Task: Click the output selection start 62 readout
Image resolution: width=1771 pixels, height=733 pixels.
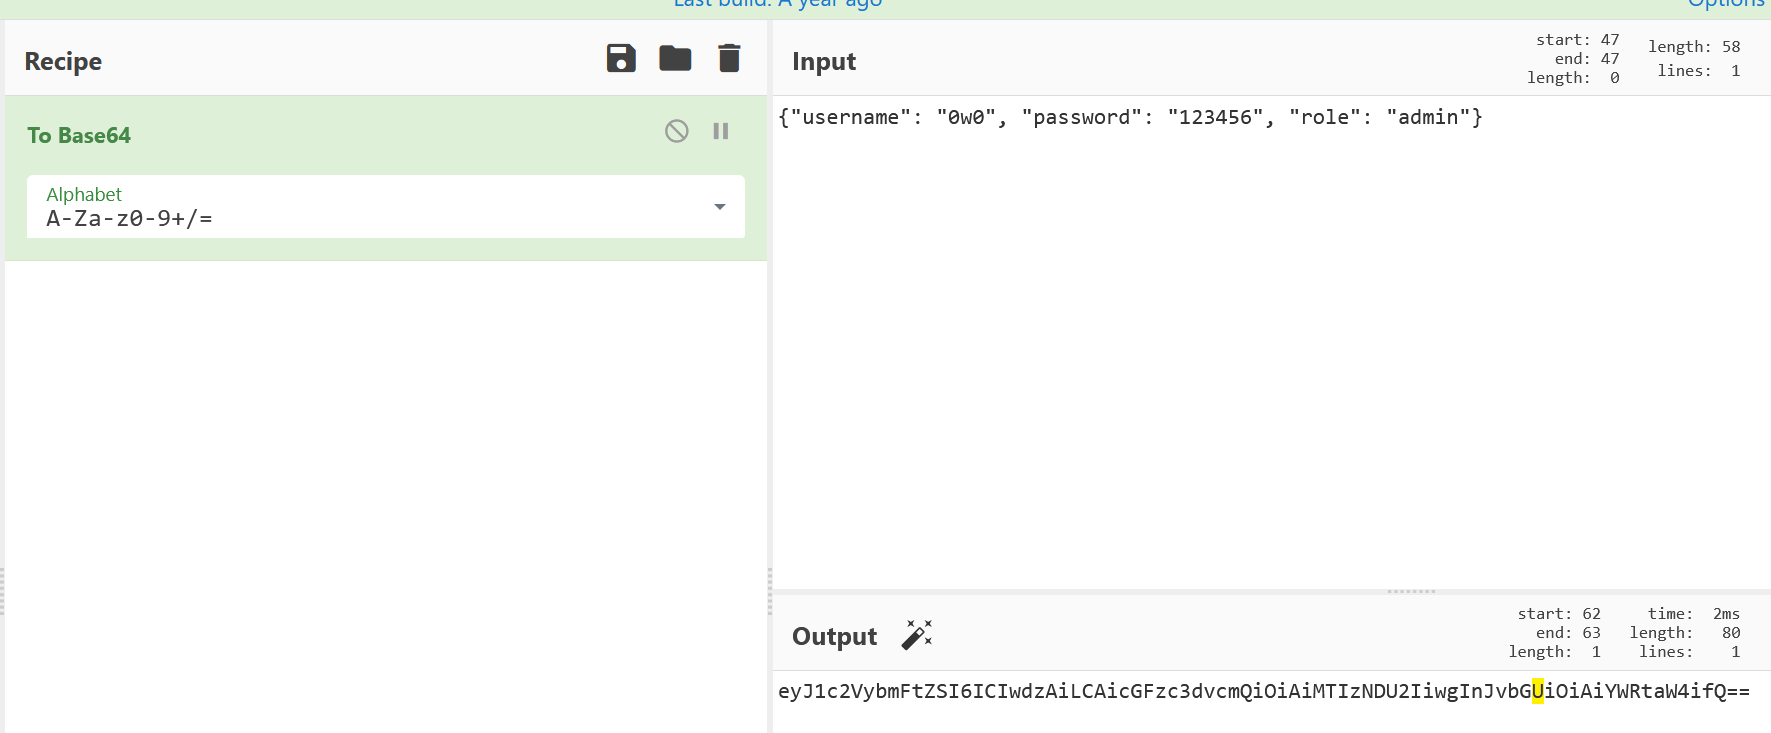Action: (x=1559, y=614)
